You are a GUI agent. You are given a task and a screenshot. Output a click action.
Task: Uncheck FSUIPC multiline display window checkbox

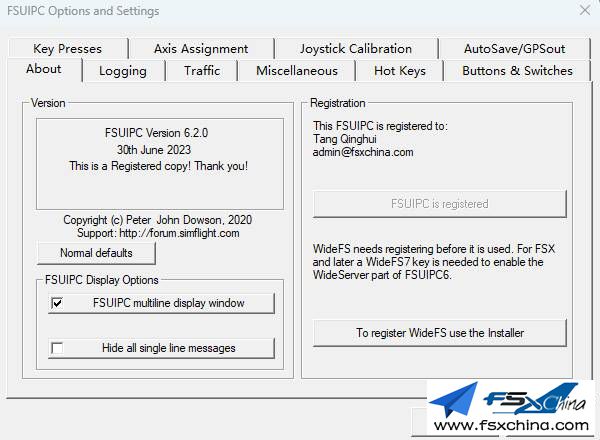click(x=57, y=303)
